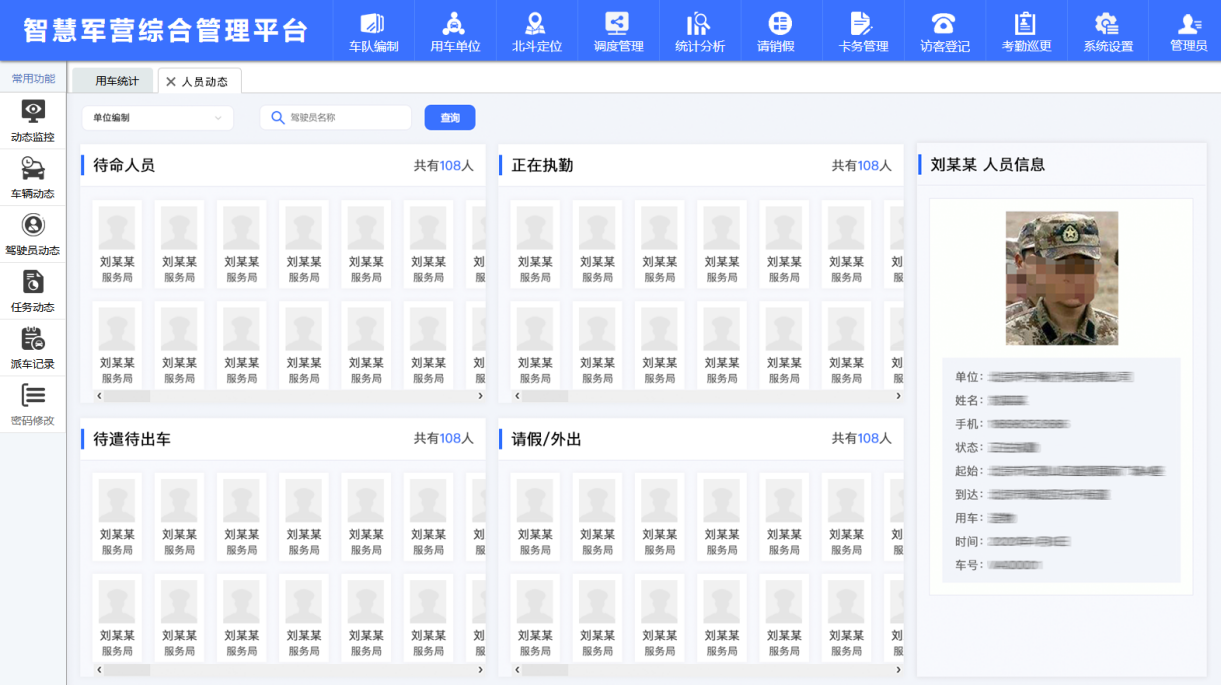Open 派车记录 in the sidebar

33,349
